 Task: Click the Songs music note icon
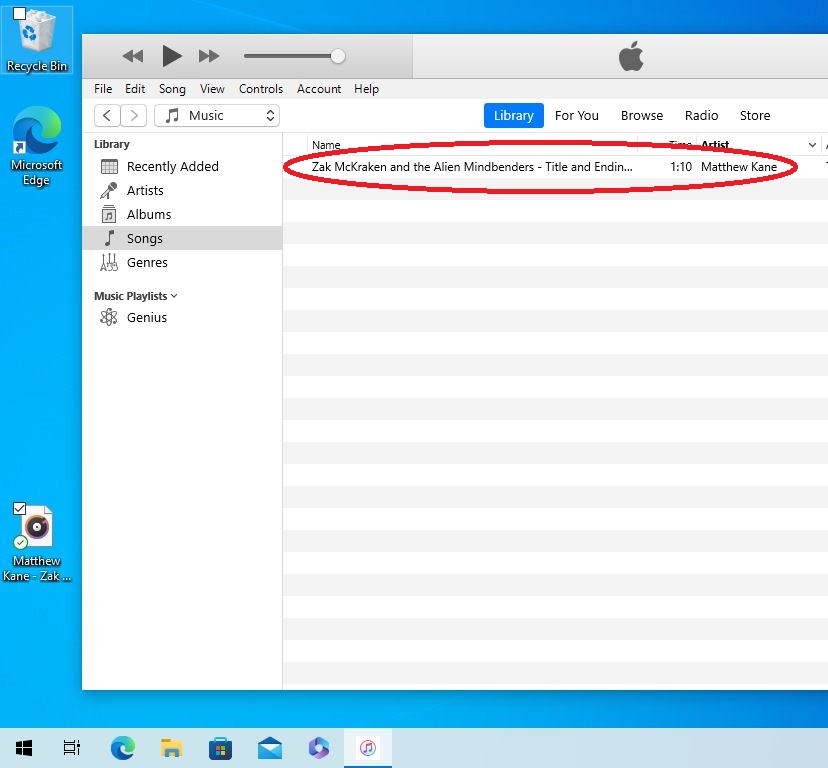click(109, 238)
